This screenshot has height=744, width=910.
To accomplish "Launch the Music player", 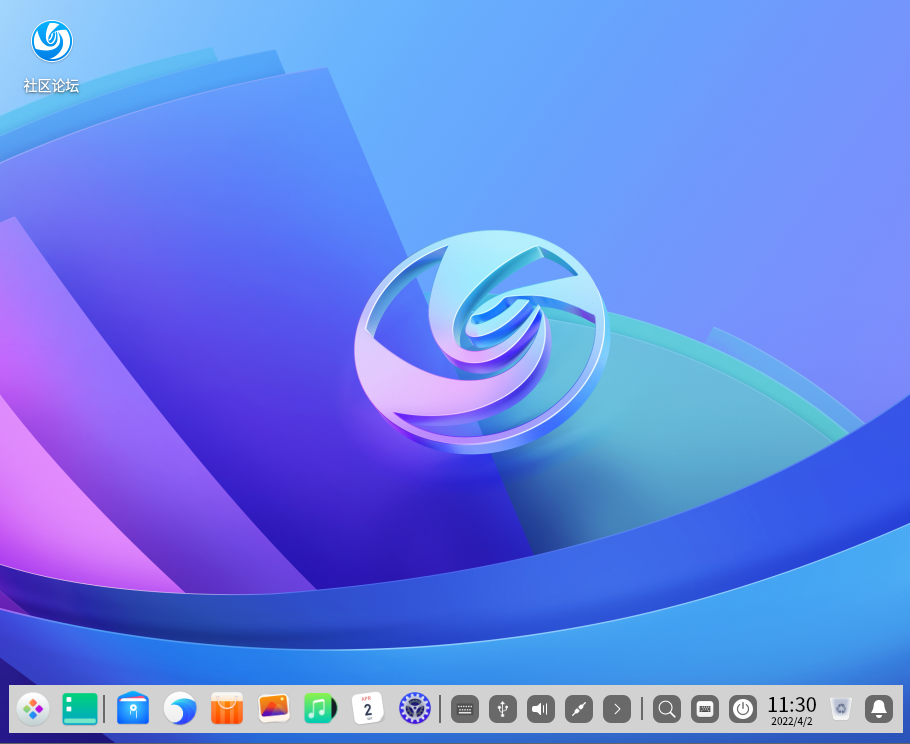I will pyautogui.click(x=320, y=709).
